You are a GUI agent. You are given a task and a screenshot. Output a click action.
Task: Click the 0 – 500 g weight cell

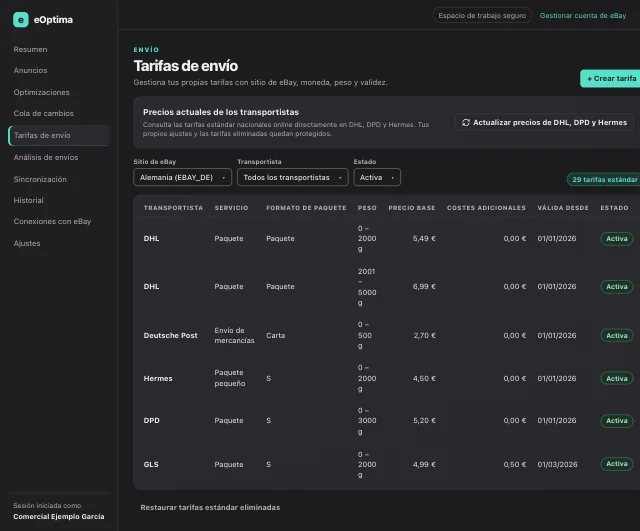click(x=364, y=335)
